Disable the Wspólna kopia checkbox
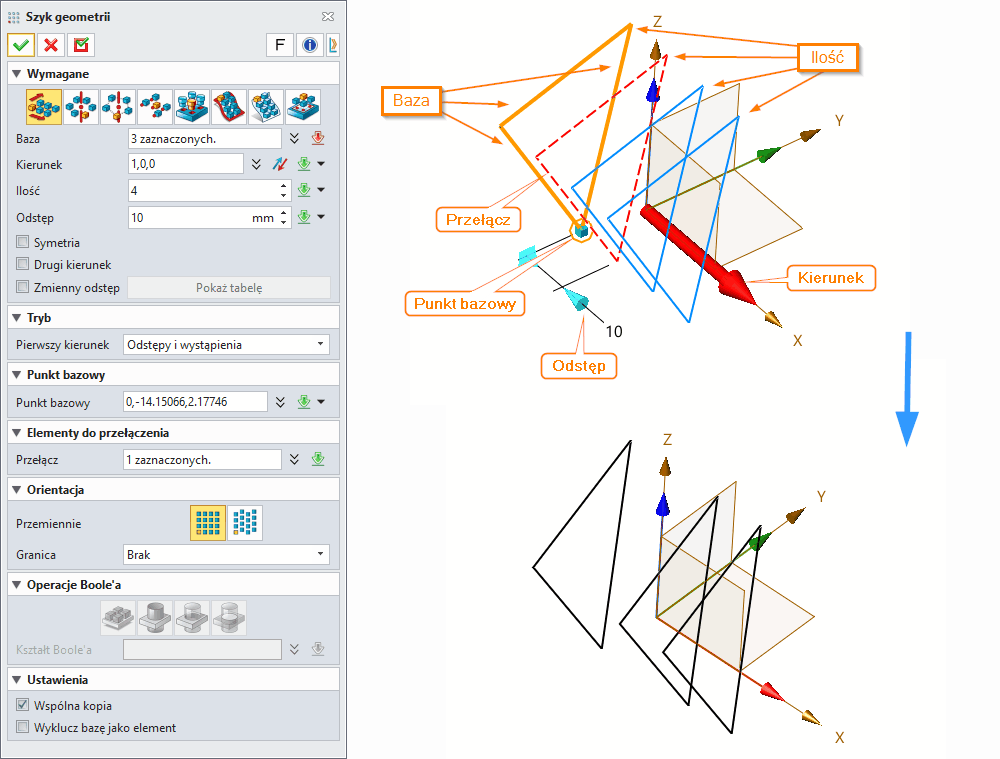The height and width of the screenshot is (759, 1000). [x=21, y=704]
